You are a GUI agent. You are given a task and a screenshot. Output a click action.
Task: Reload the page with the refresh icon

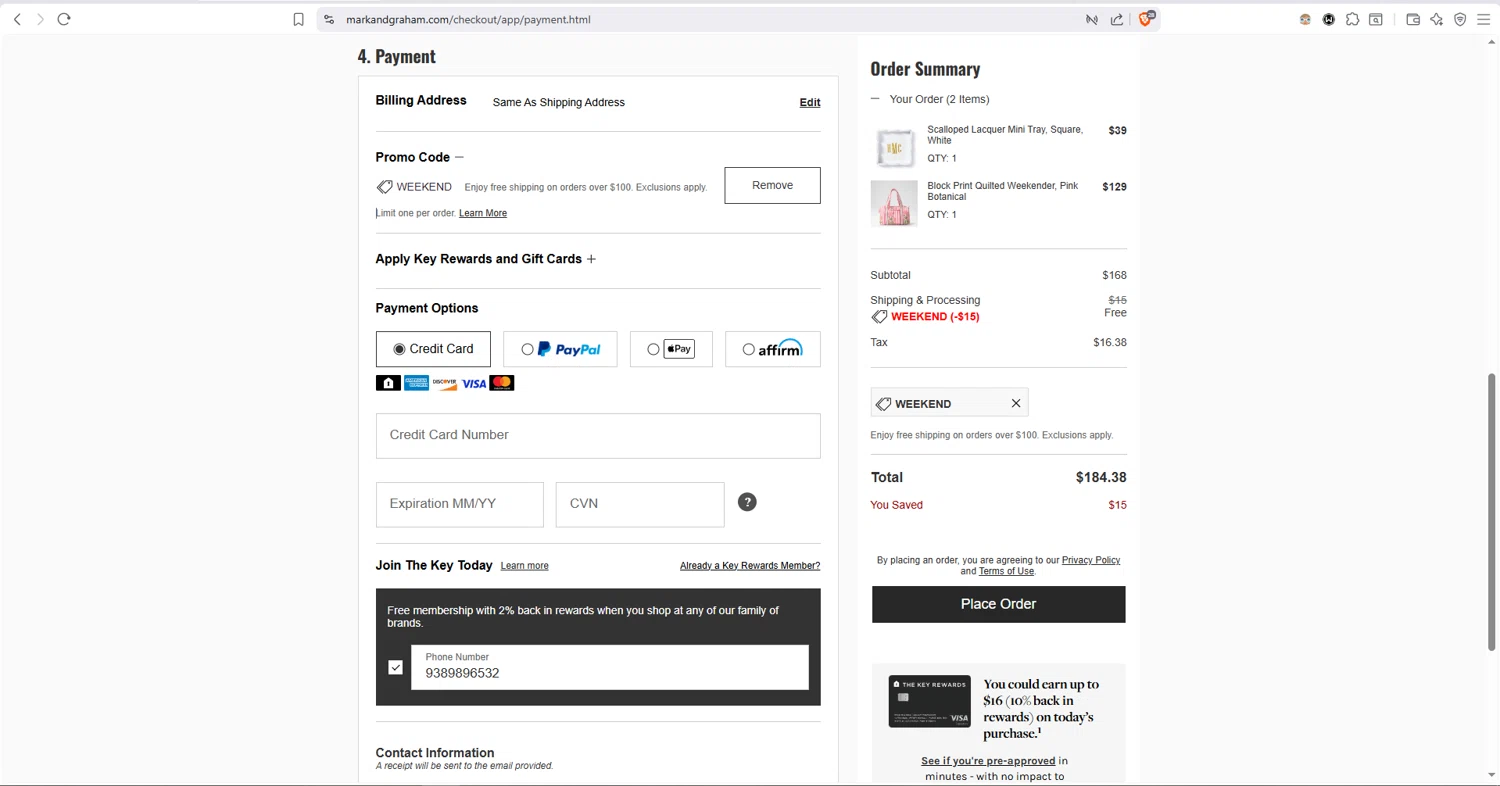pos(64,19)
